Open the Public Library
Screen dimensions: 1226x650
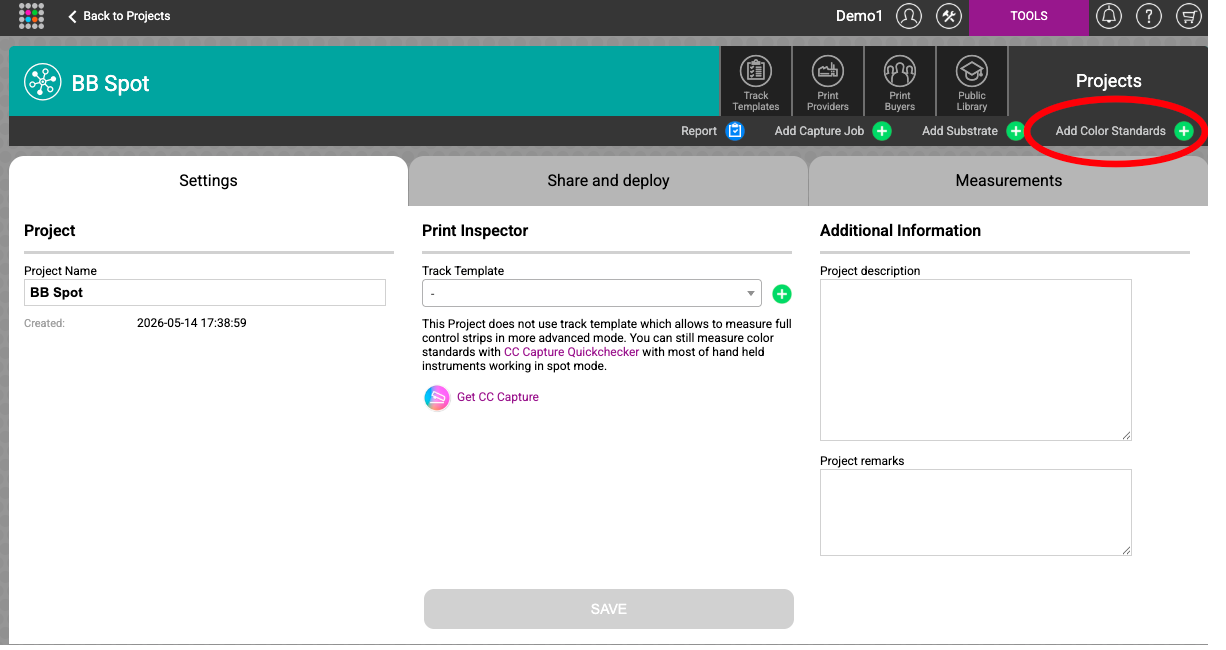click(972, 82)
